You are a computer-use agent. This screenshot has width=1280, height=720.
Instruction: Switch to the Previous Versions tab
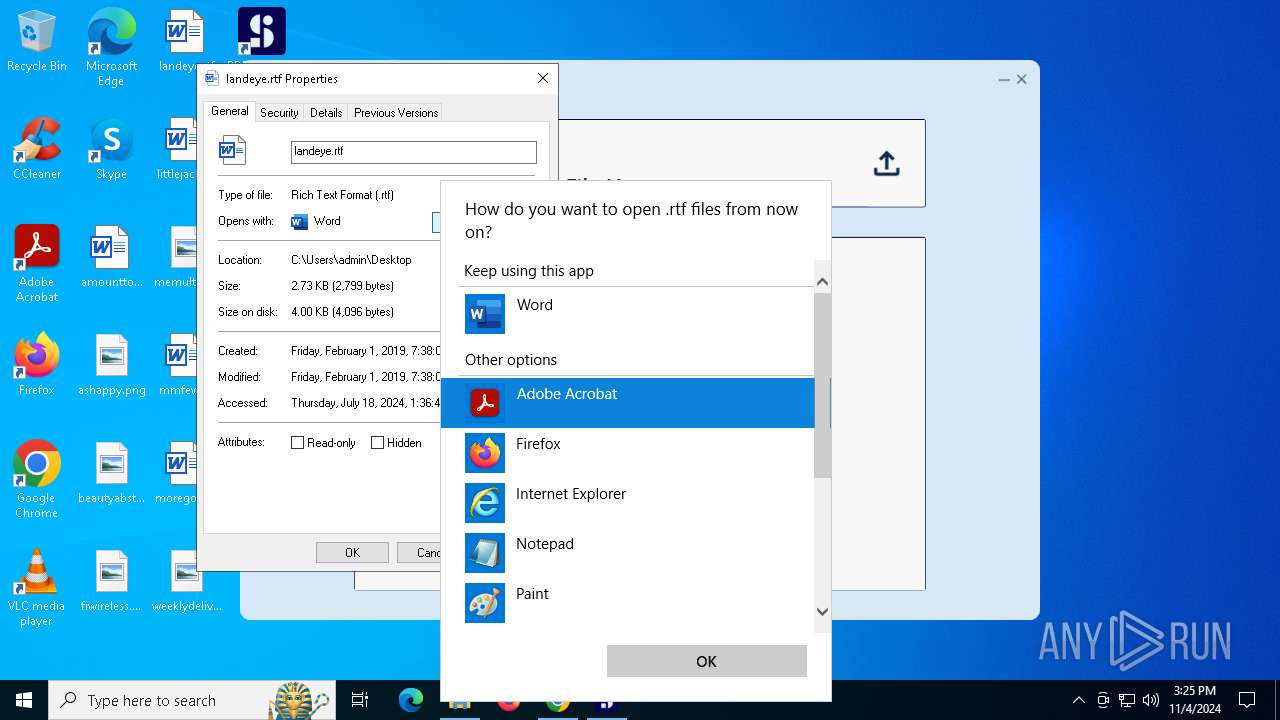[396, 113]
